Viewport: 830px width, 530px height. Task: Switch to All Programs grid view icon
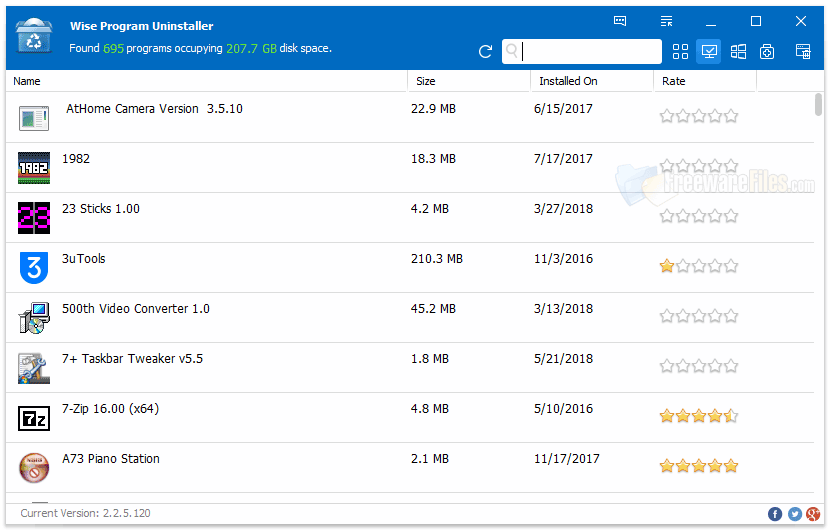(x=680, y=51)
